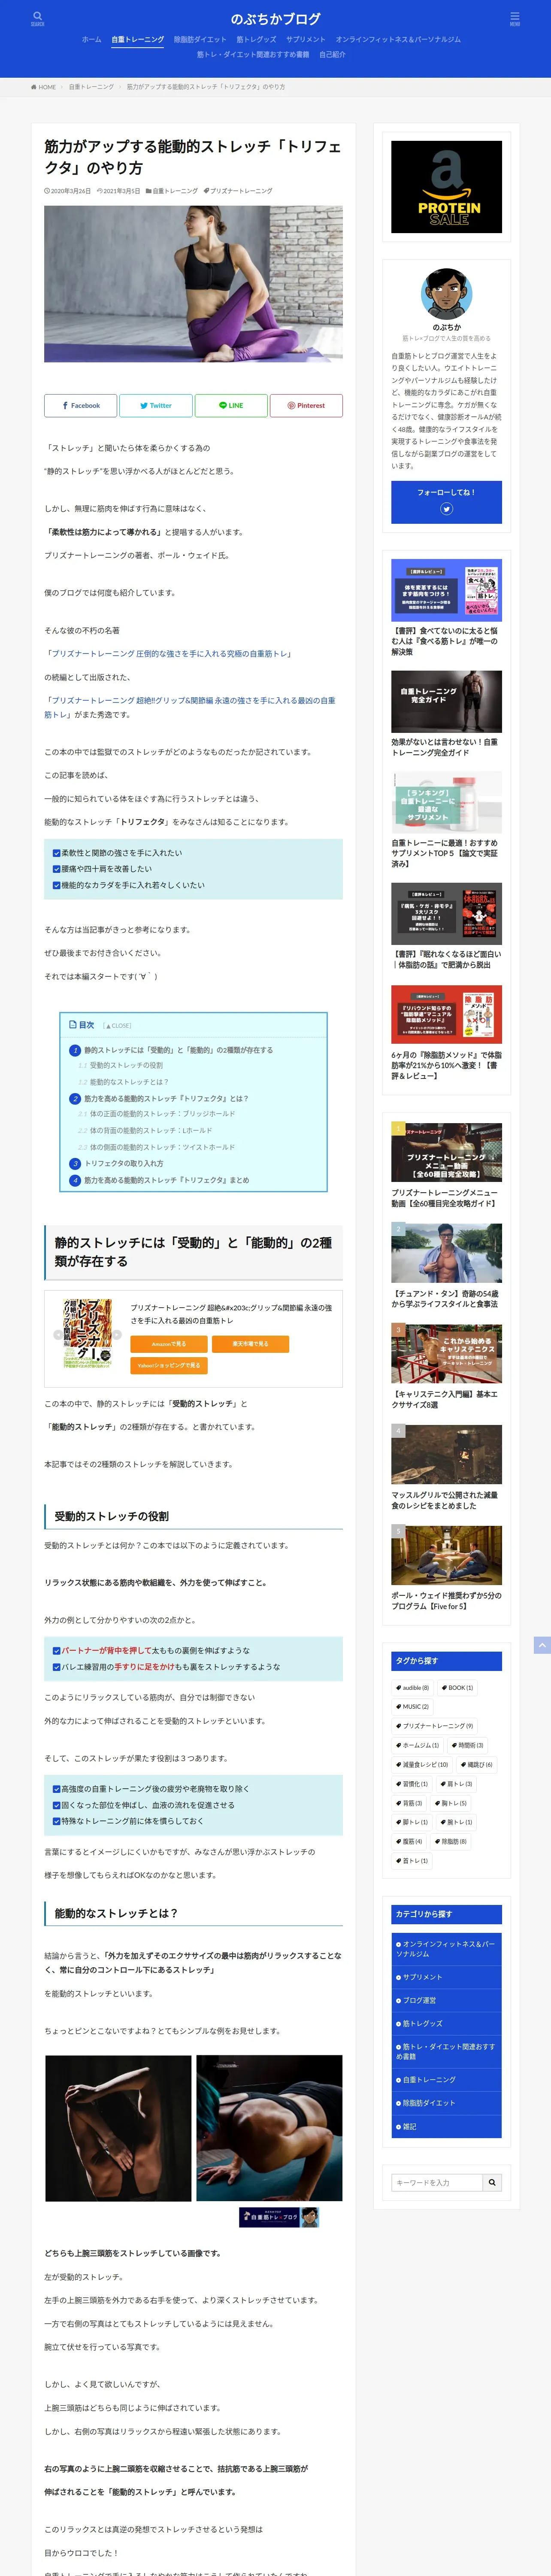Click the のぶちかブログ site title
The image size is (551, 2576).
coord(276,18)
